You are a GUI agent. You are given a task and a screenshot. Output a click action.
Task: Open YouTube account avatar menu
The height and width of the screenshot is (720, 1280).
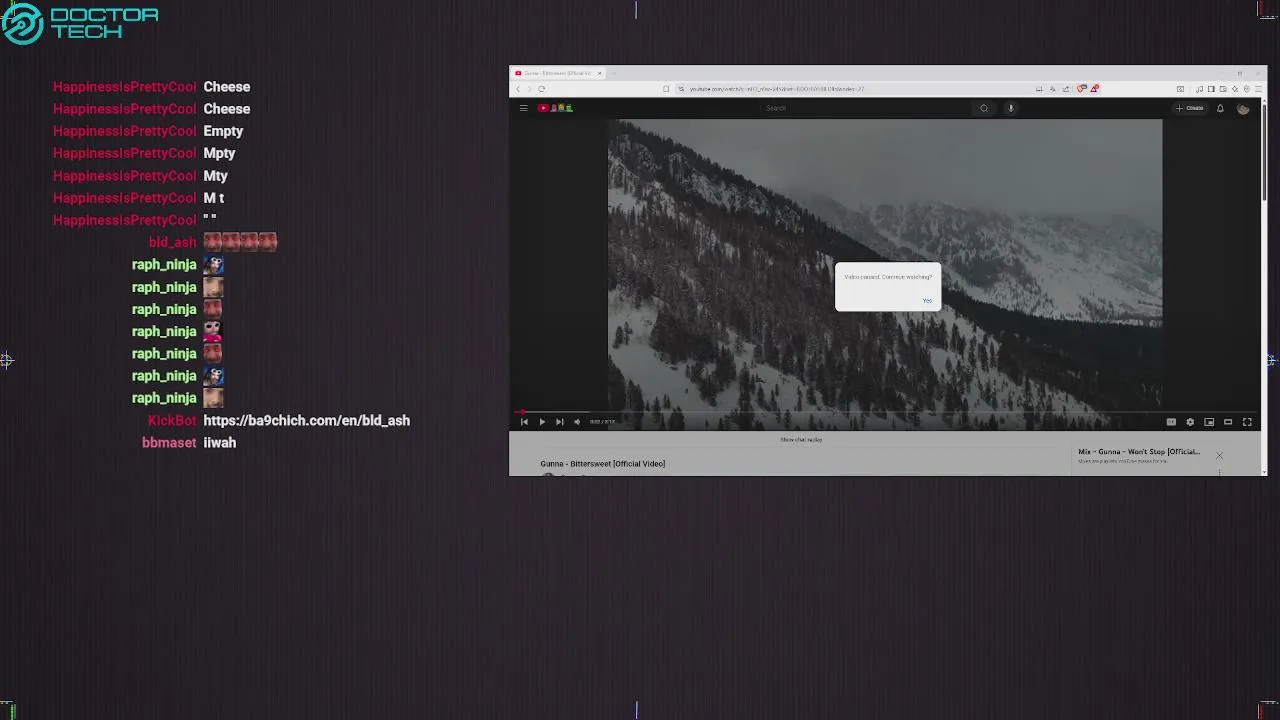pos(1243,108)
